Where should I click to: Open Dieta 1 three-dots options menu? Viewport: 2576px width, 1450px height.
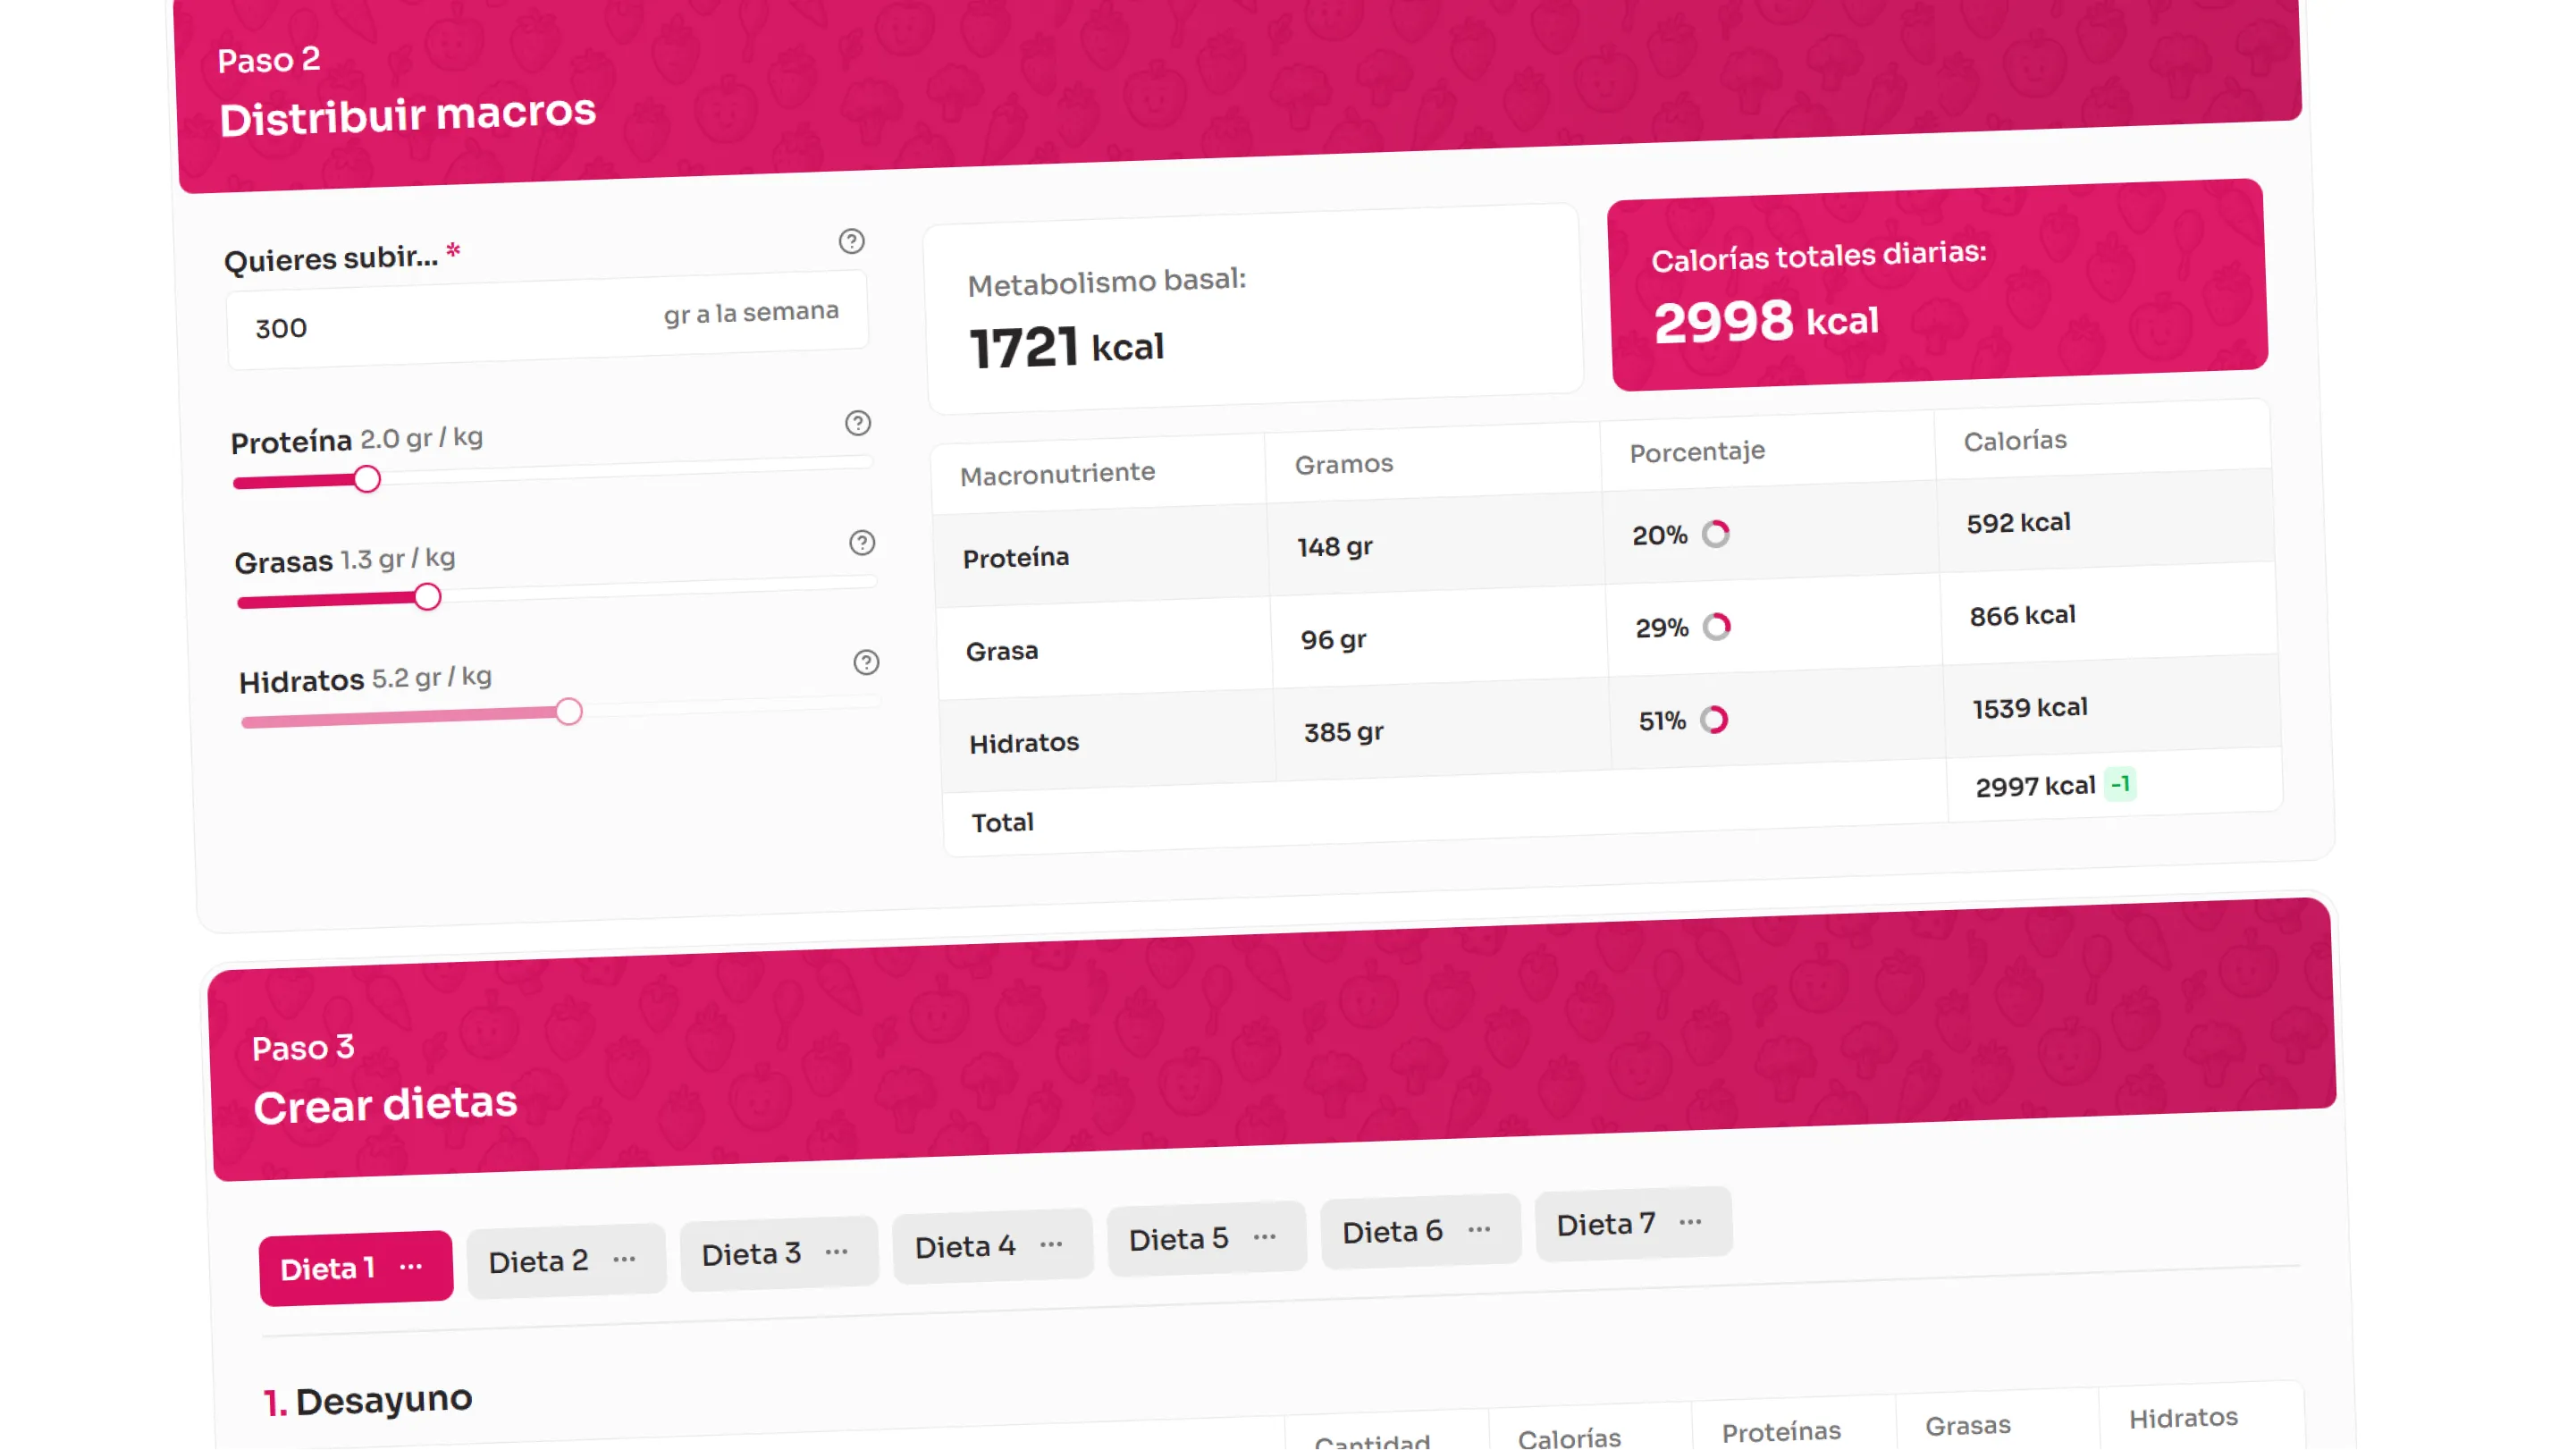411,1267
